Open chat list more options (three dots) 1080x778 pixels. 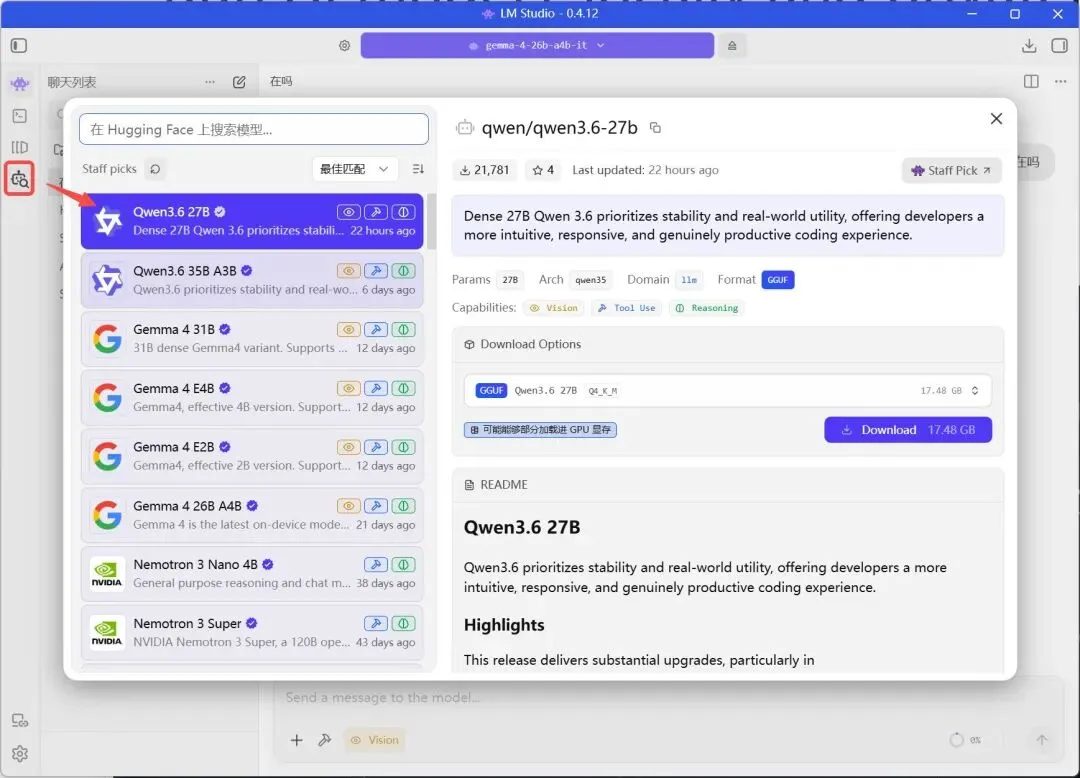coord(210,82)
